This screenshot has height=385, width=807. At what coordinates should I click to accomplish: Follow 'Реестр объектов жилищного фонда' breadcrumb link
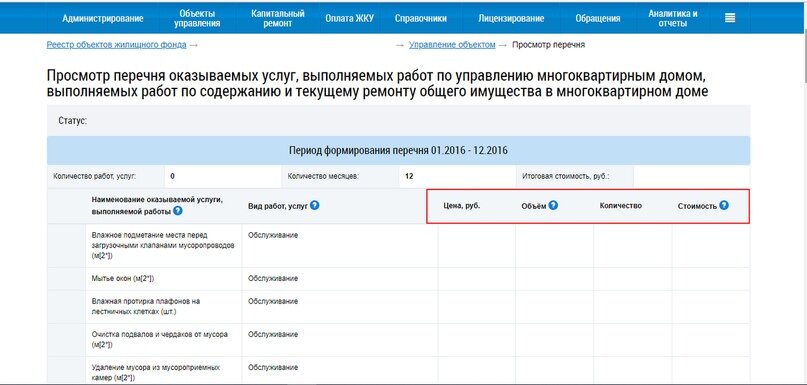click(x=116, y=45)
